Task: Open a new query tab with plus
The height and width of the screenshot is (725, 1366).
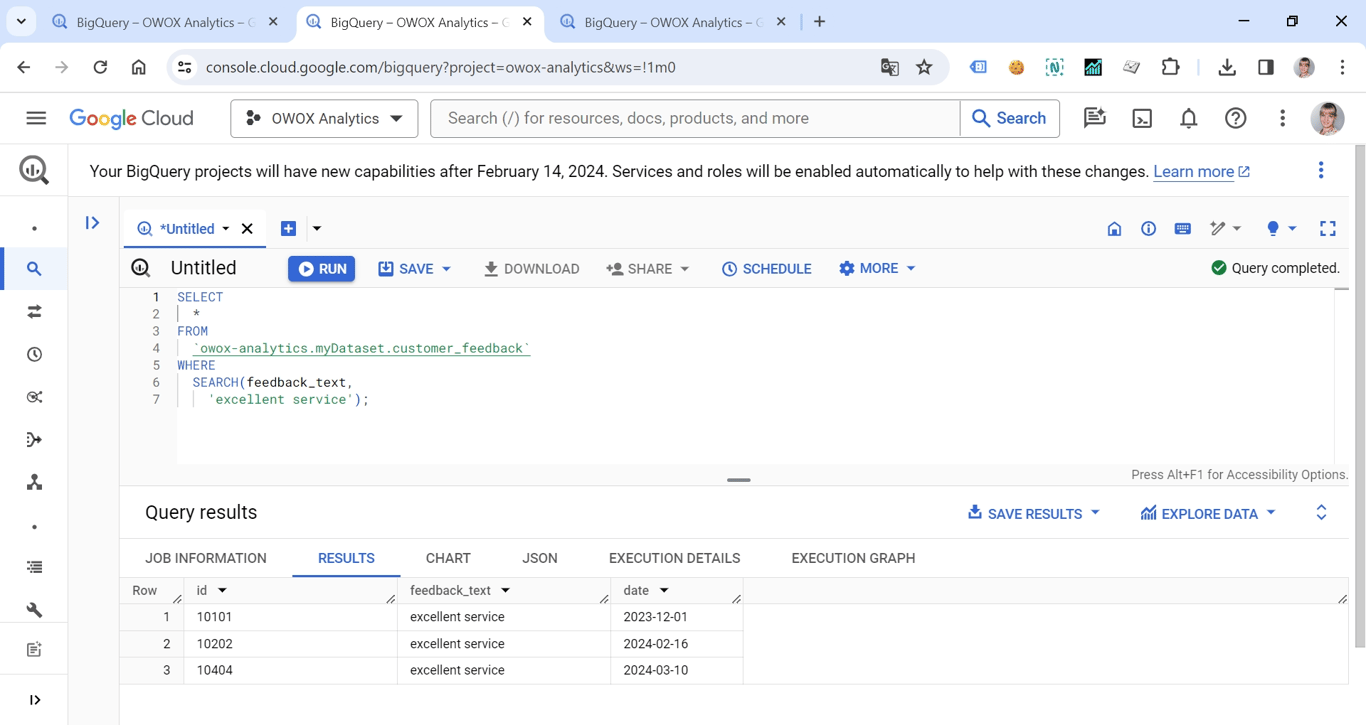Action: tap(288, 229)
